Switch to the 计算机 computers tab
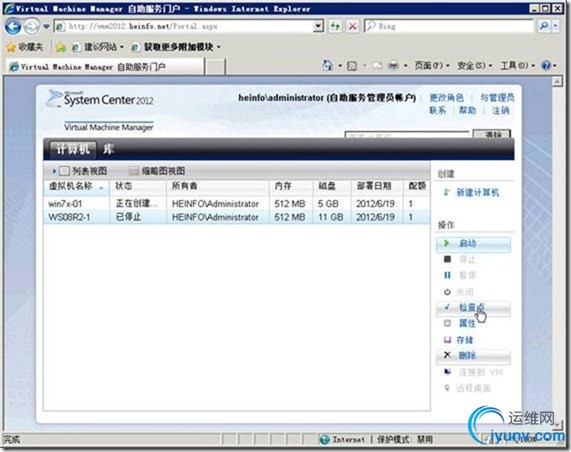Viewport: 571px width, 452px height. point(72,149)
